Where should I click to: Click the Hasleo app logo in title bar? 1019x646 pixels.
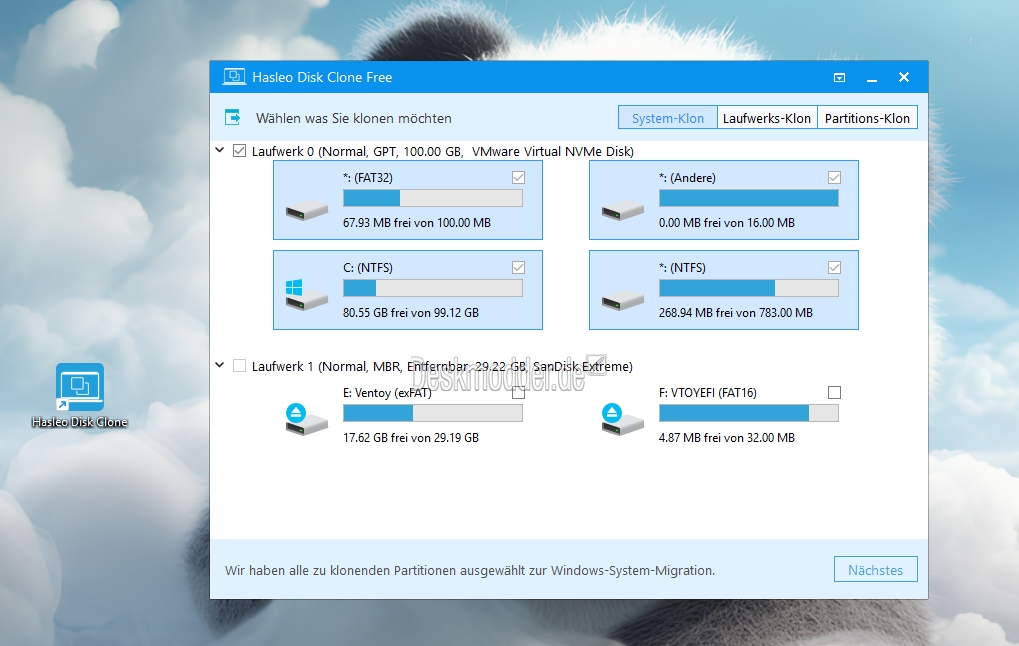point(234,77)
